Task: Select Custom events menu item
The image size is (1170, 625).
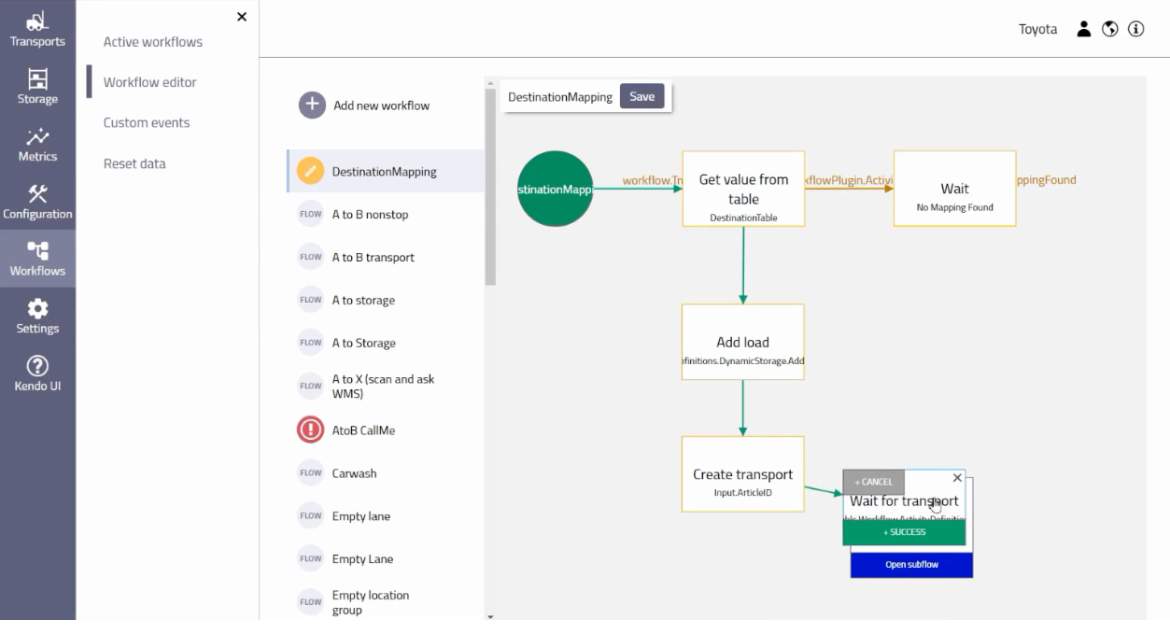Action: [146, 123]
